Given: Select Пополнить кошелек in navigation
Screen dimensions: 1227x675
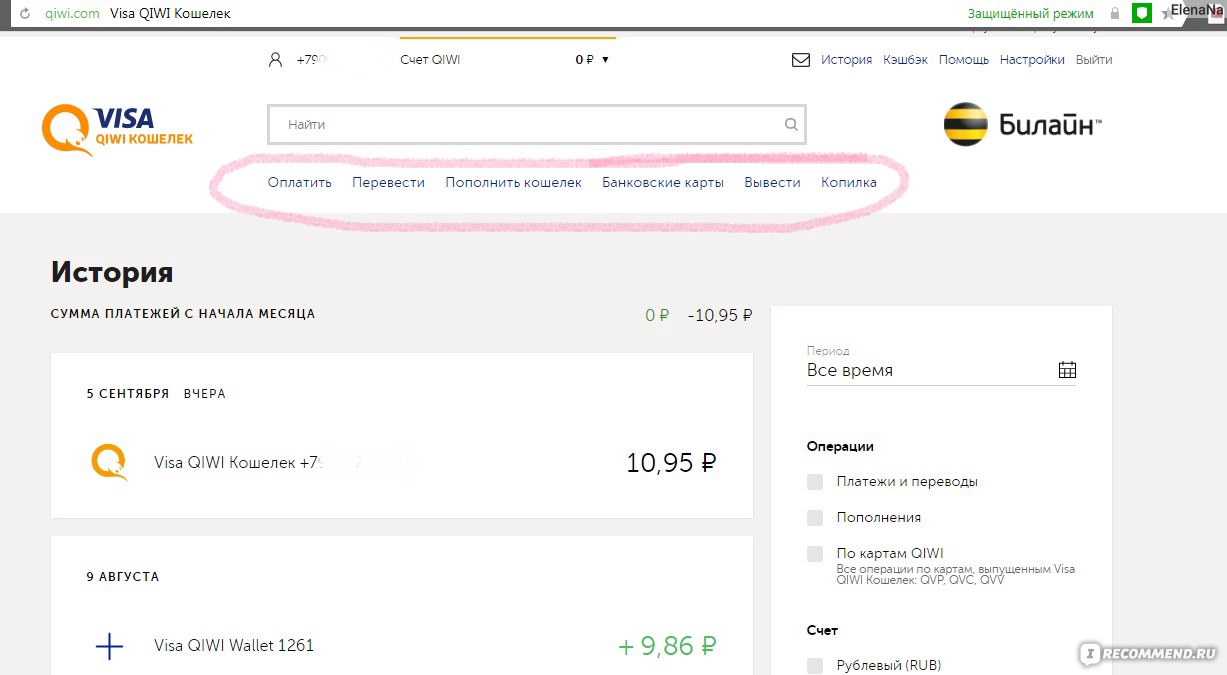Looking at the screenshot, I should (x=514, y=183).
